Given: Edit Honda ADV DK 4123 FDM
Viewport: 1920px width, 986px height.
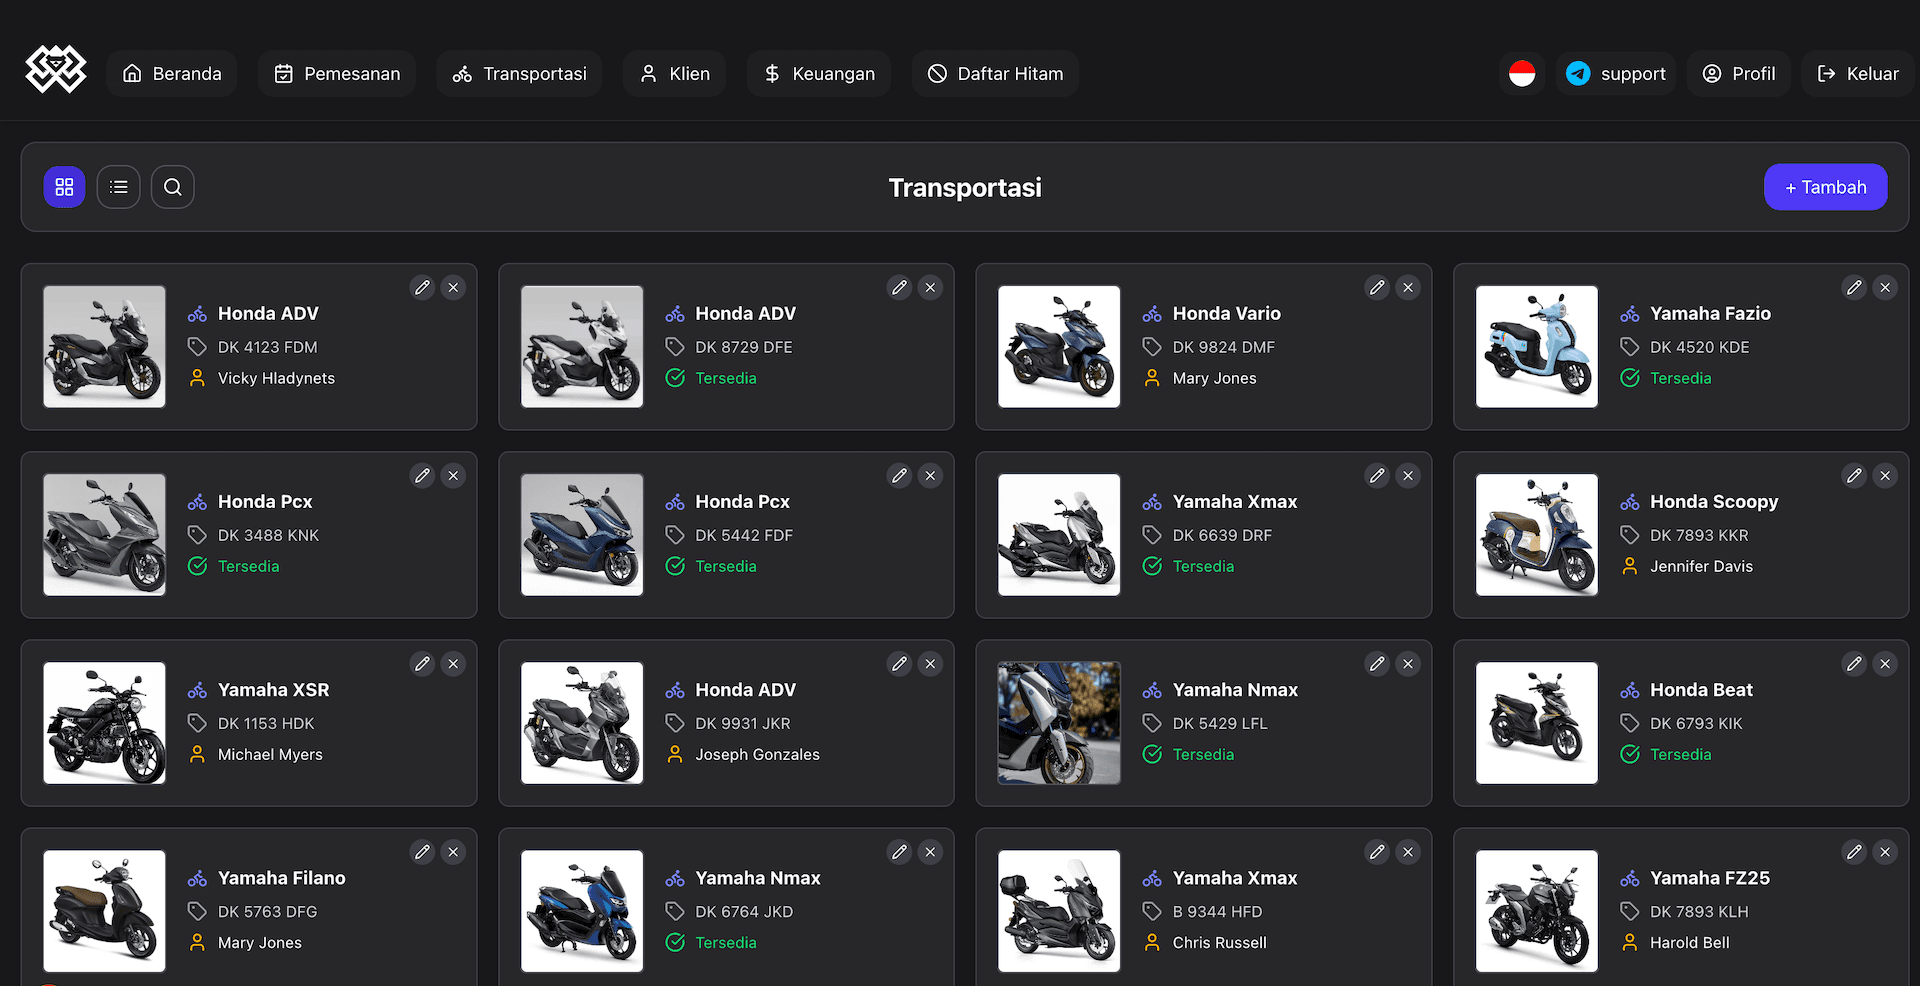Looking at the screenshot, I should [x=423, y=288].
